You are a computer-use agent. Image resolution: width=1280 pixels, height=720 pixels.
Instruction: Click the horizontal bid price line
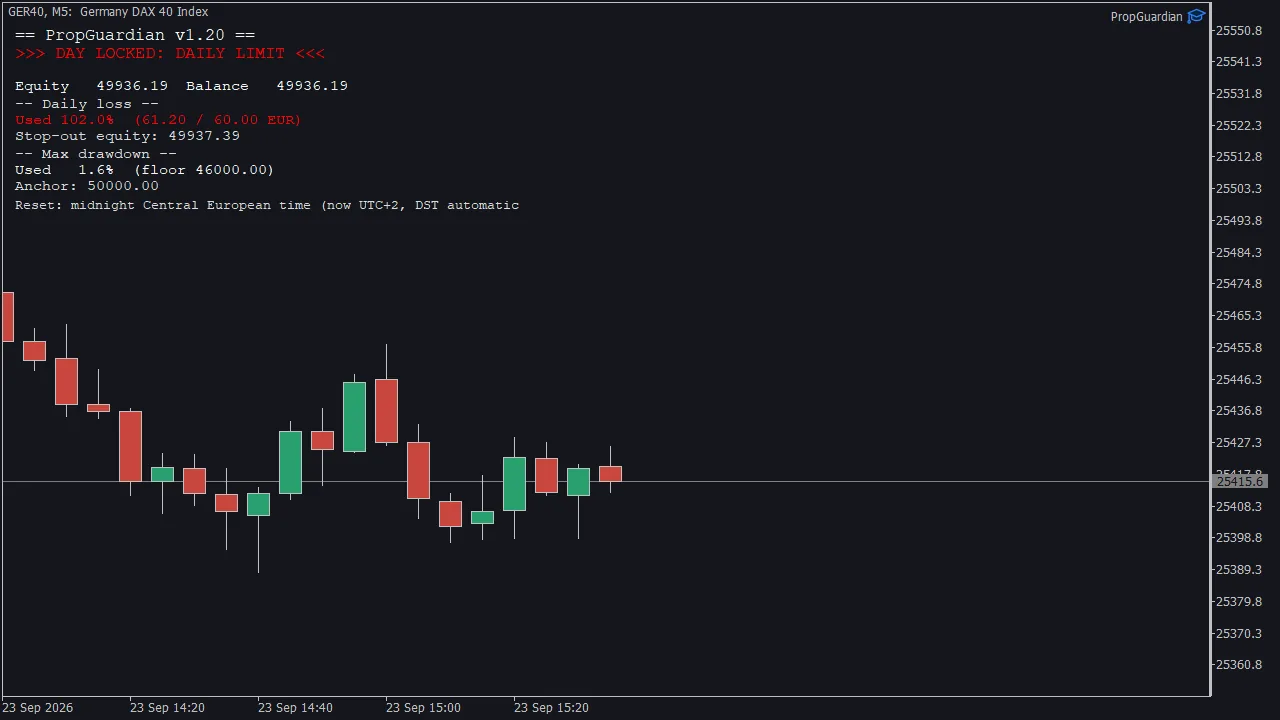point(605,482)
